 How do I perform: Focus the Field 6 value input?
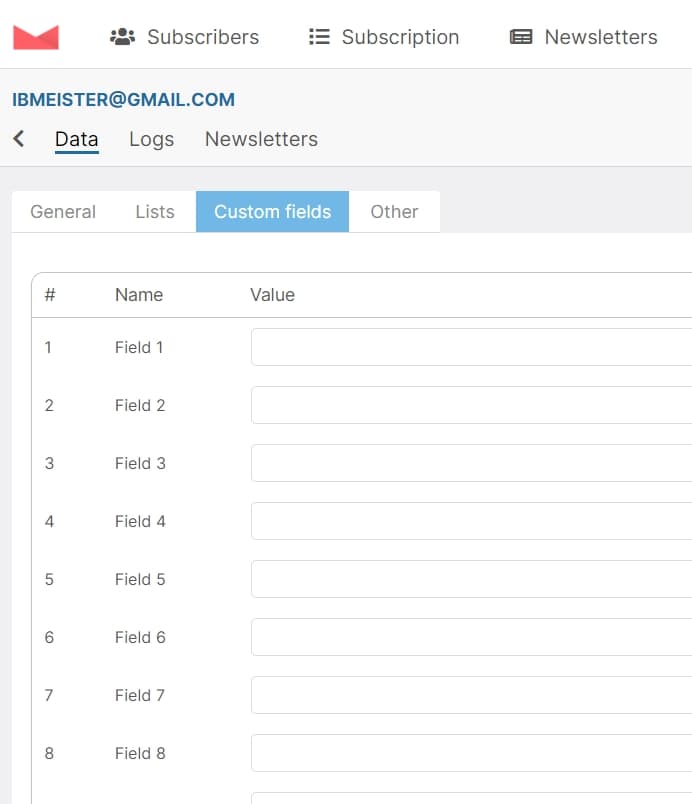[472, 637]
